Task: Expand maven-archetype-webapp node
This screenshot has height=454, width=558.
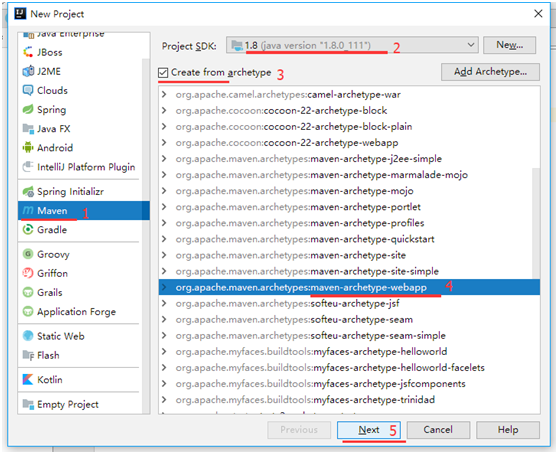Action: point(164,287)
